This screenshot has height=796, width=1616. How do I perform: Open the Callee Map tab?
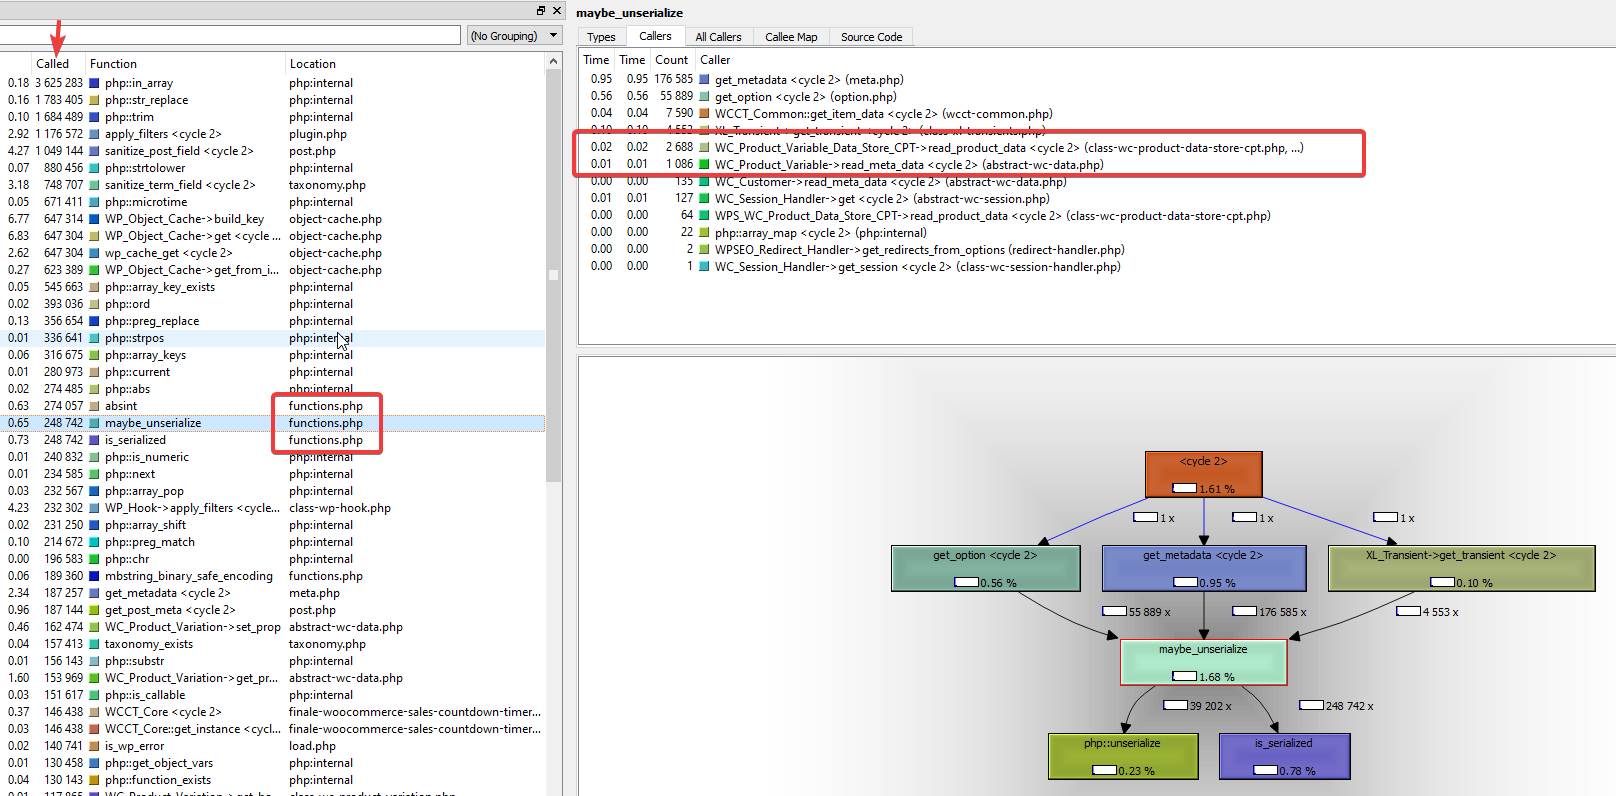(791, 37)
